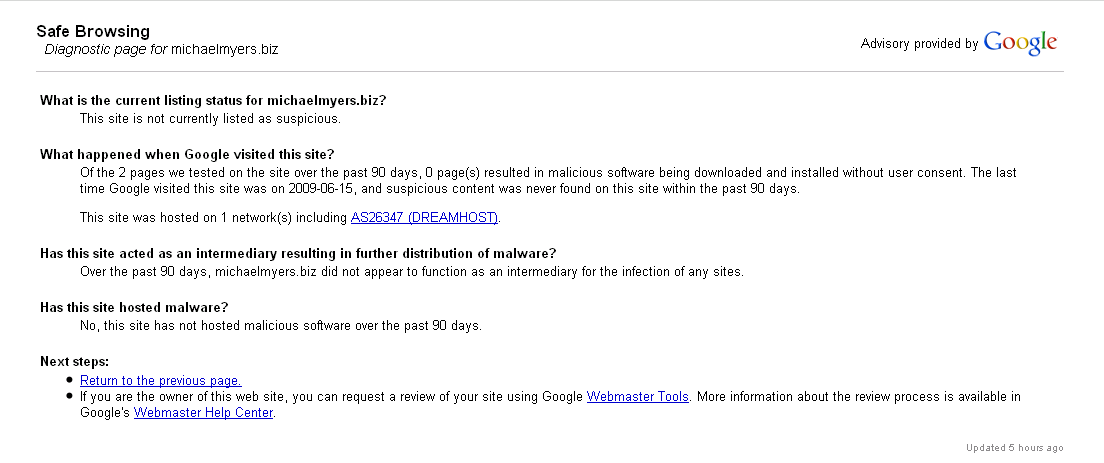Screen dimensions: 1104x463
Task: Open Webmaster Tools link
Action: (637, 397)
